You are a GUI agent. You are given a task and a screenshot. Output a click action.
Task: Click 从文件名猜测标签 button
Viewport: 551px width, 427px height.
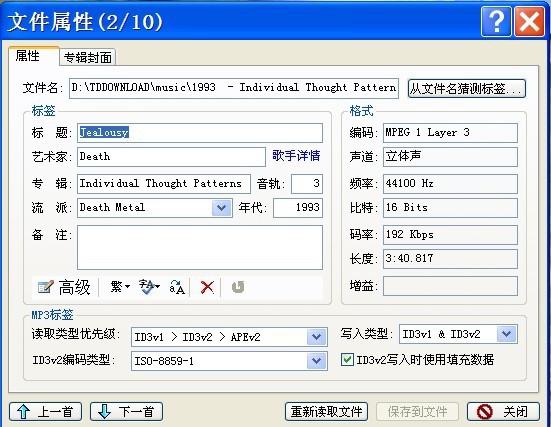pyautogui.click(x=467, y=88)
